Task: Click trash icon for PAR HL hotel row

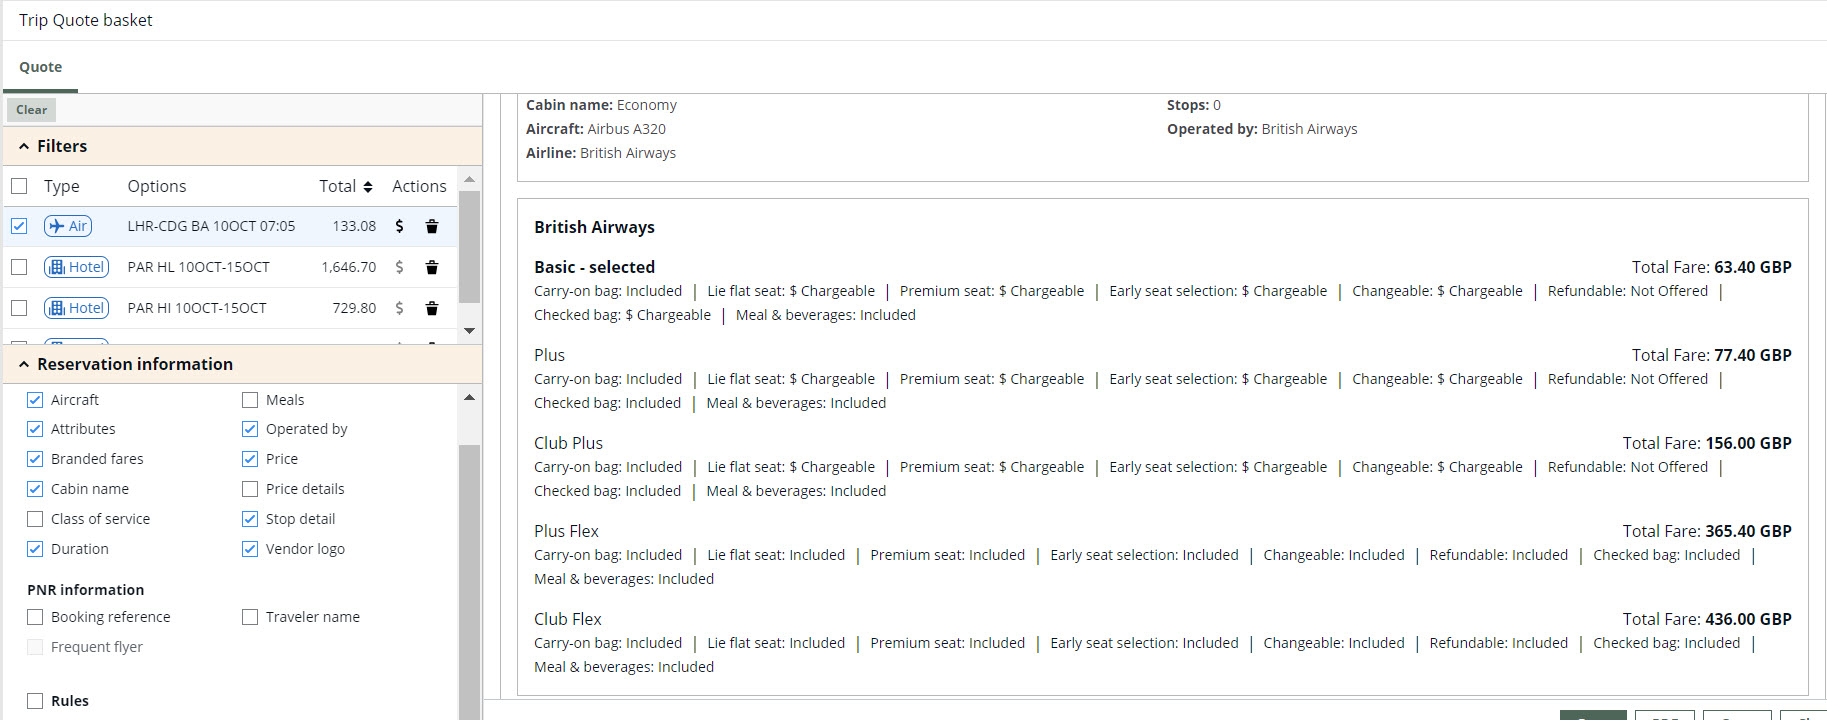Action: tap(432, 267)
